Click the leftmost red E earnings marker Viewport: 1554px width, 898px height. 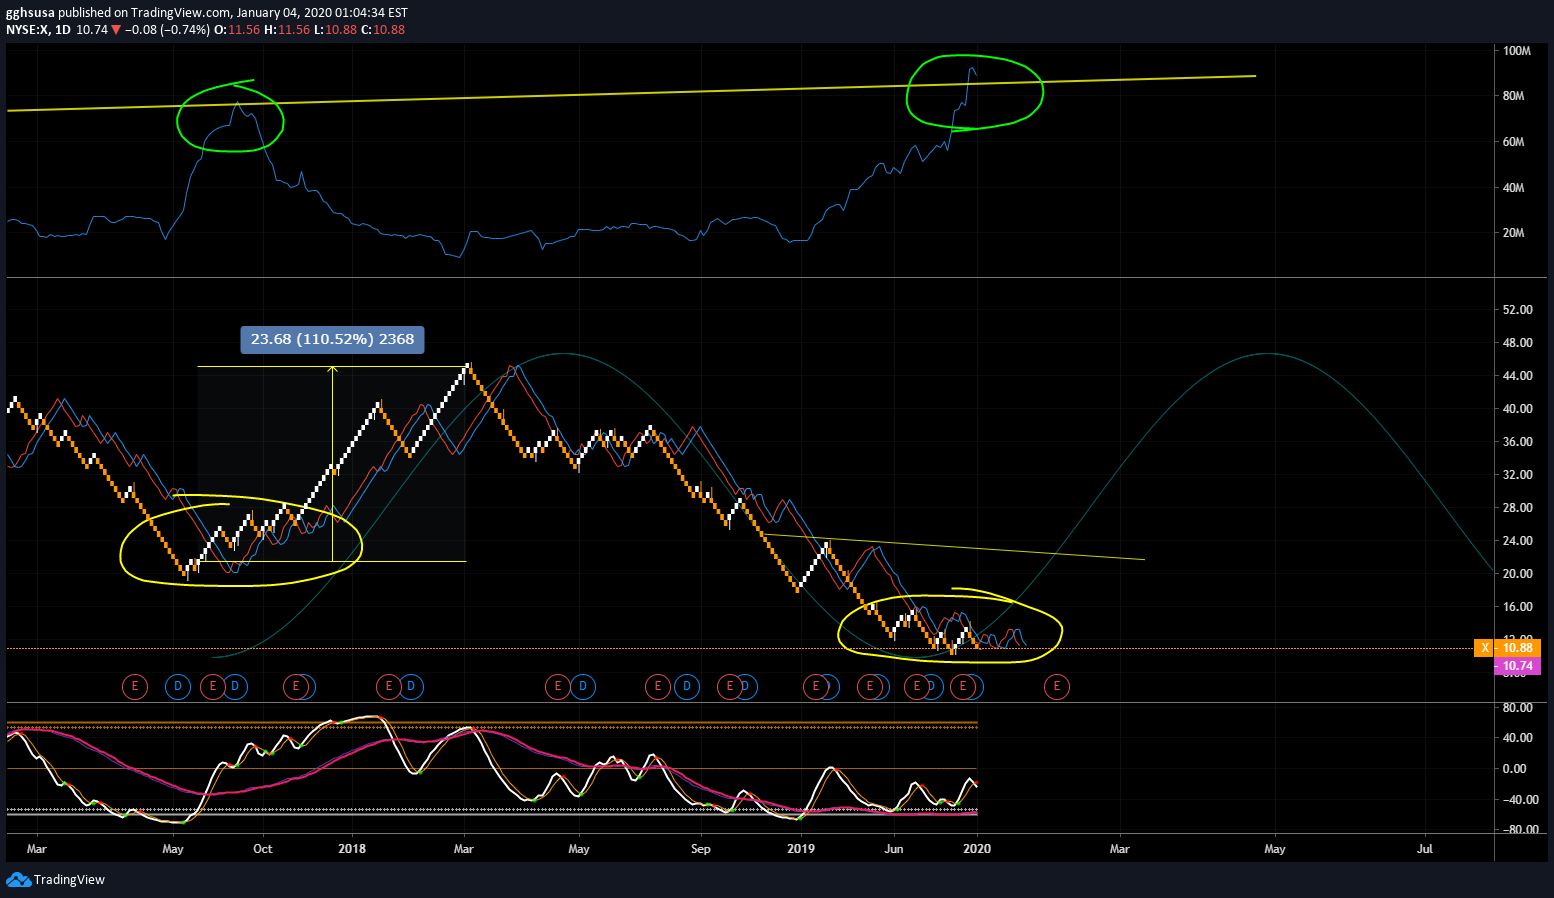134,686
